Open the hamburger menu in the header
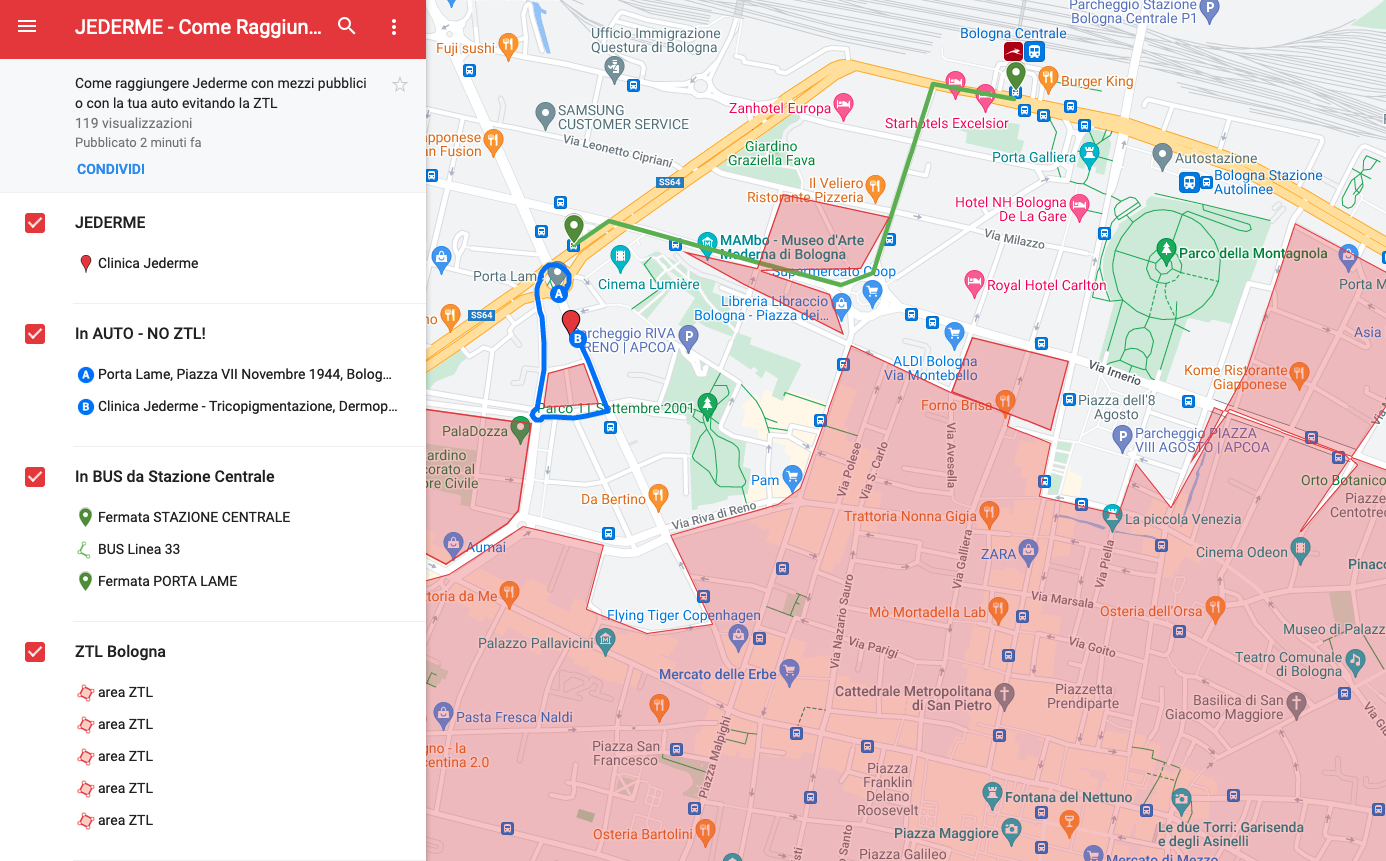 (27, 27)
